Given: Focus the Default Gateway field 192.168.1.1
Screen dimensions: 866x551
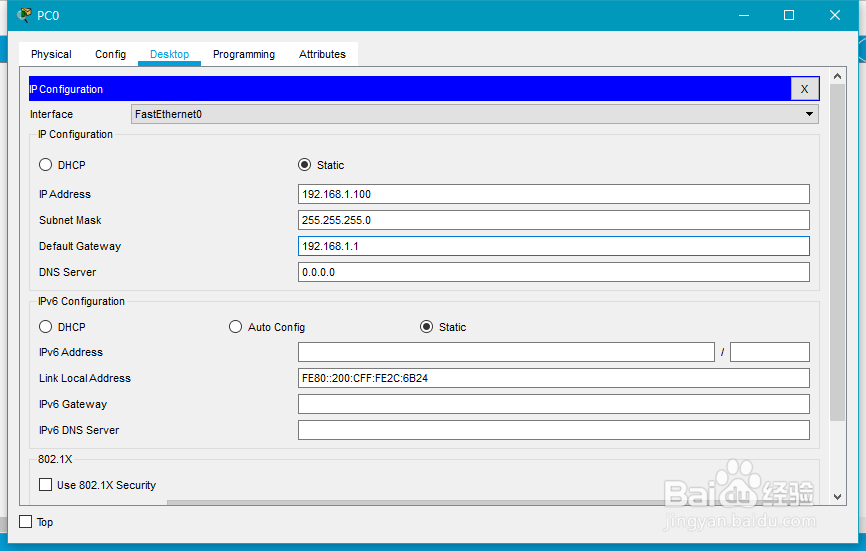Looking at the screenshot, I should coord(554,246).
